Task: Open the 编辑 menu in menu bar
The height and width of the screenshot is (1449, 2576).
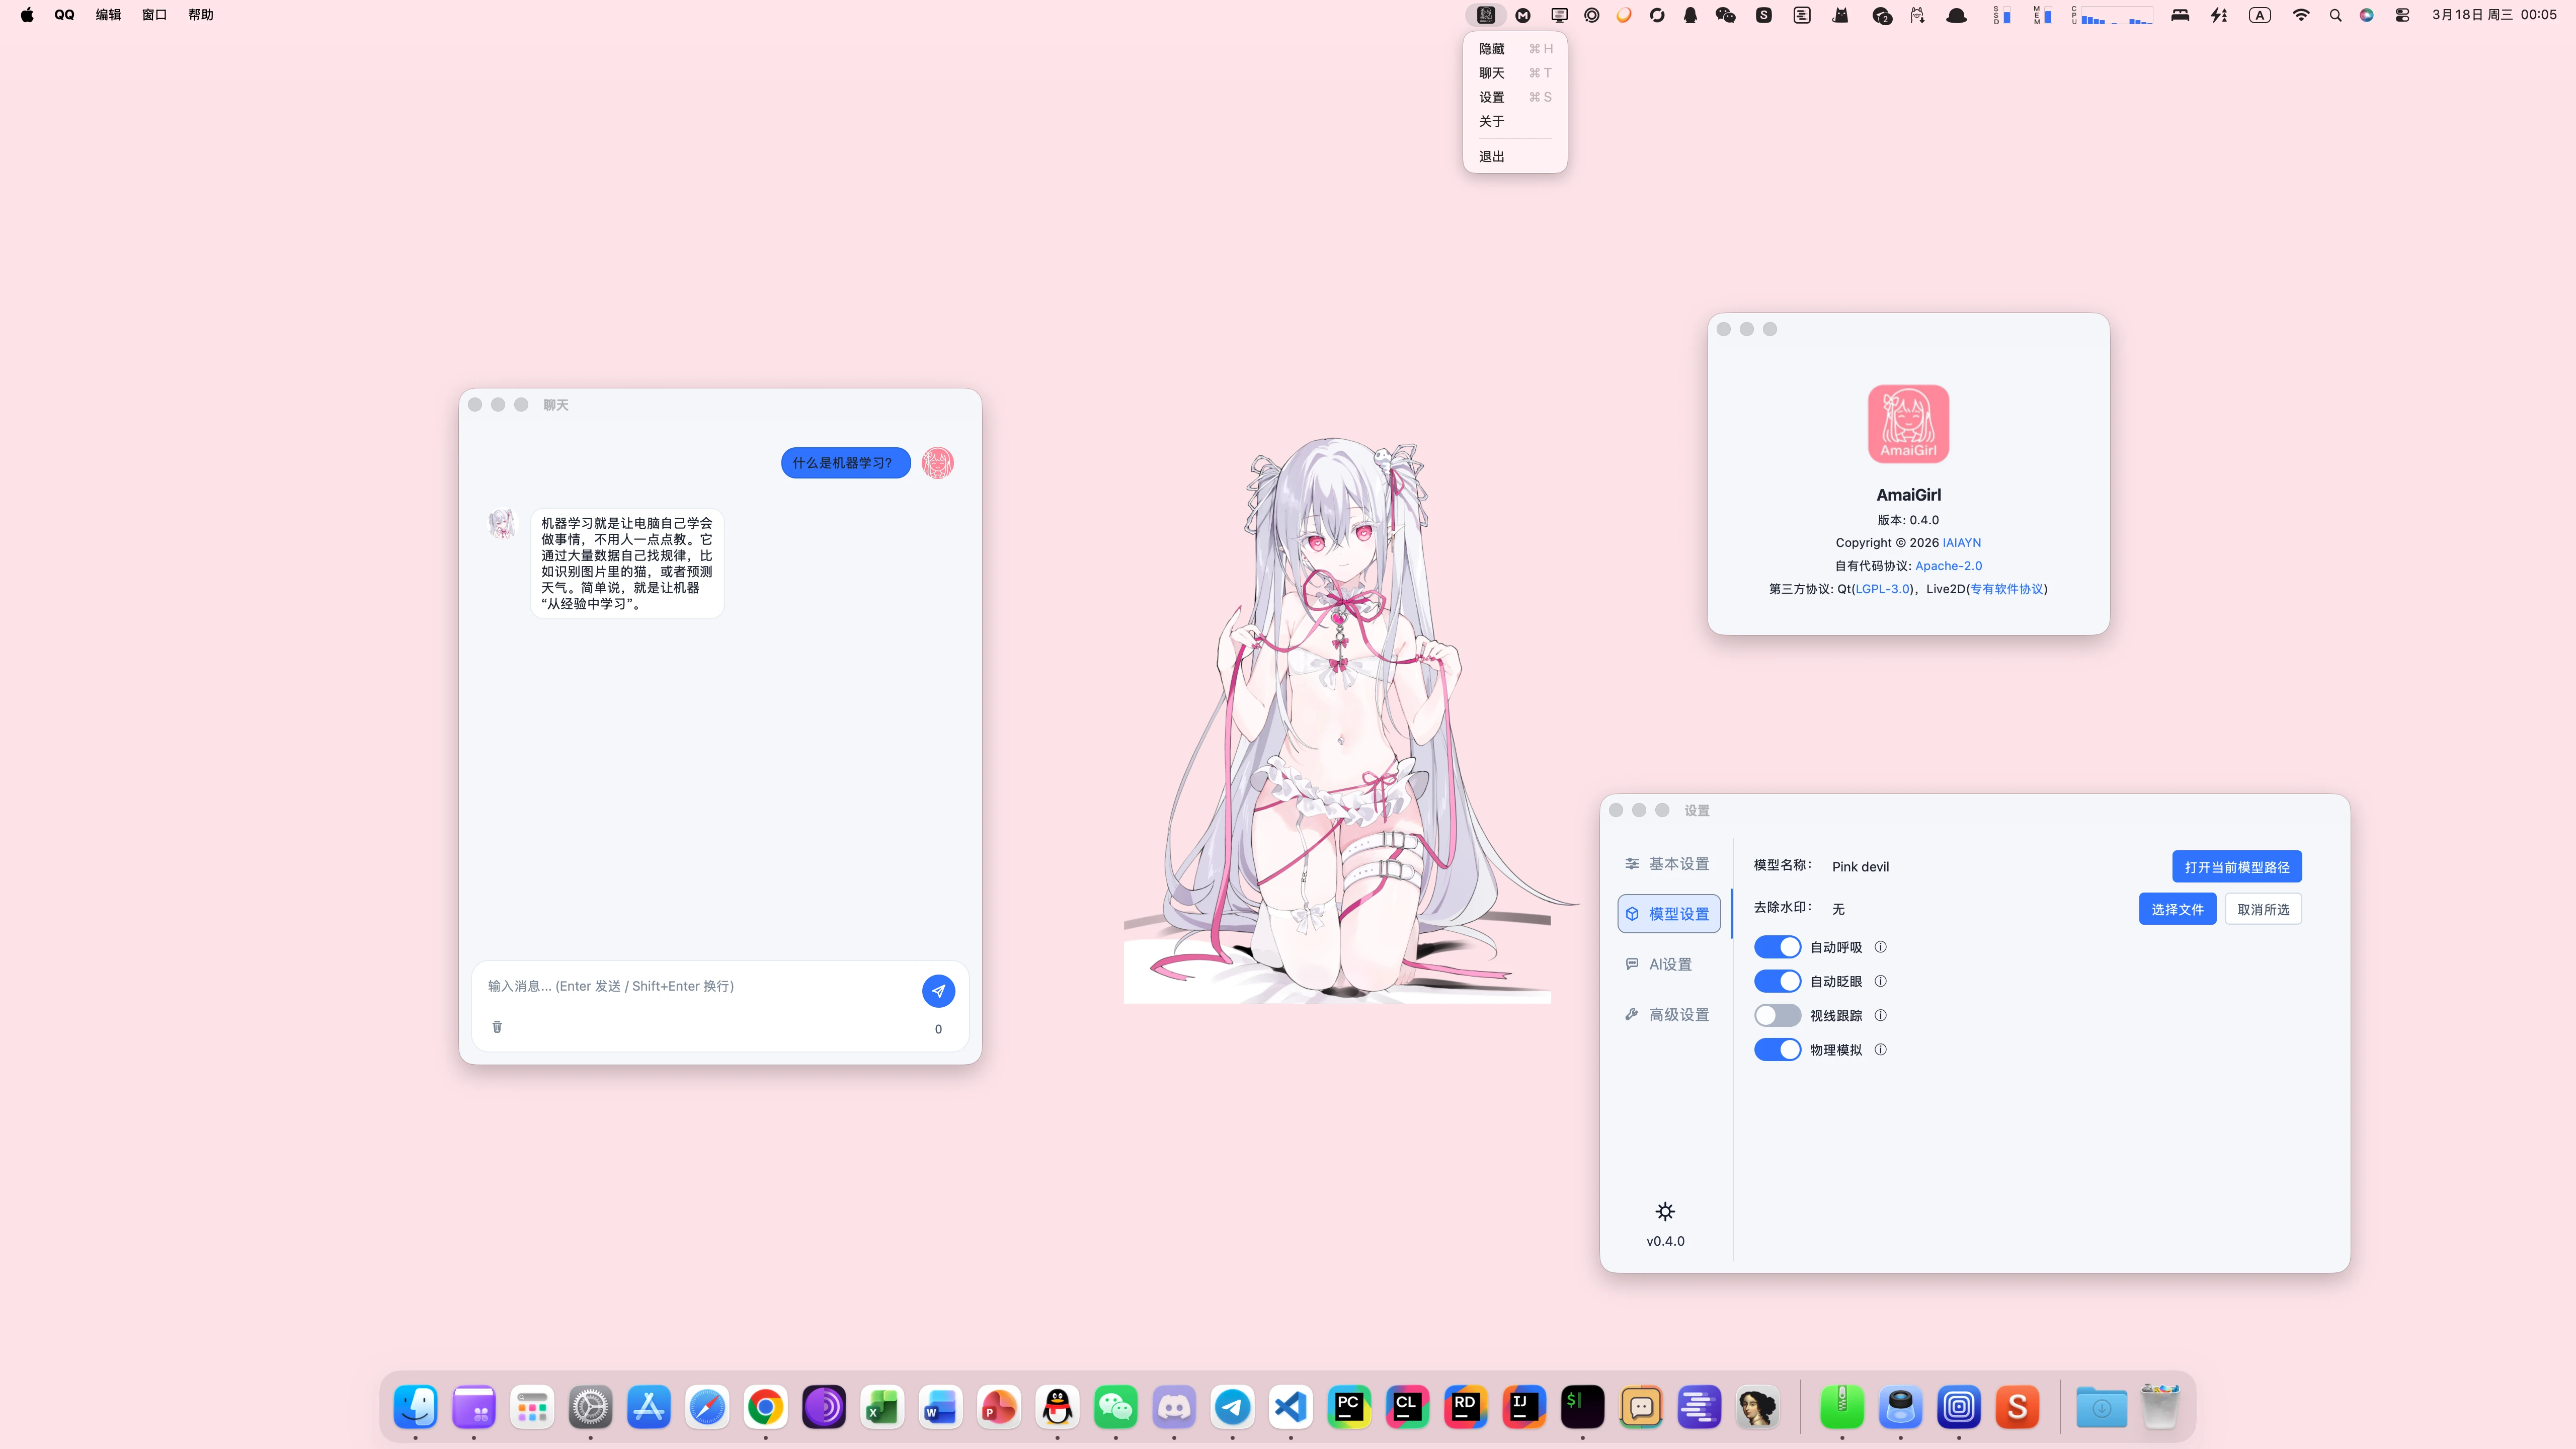Action: (x=108, y=15)
